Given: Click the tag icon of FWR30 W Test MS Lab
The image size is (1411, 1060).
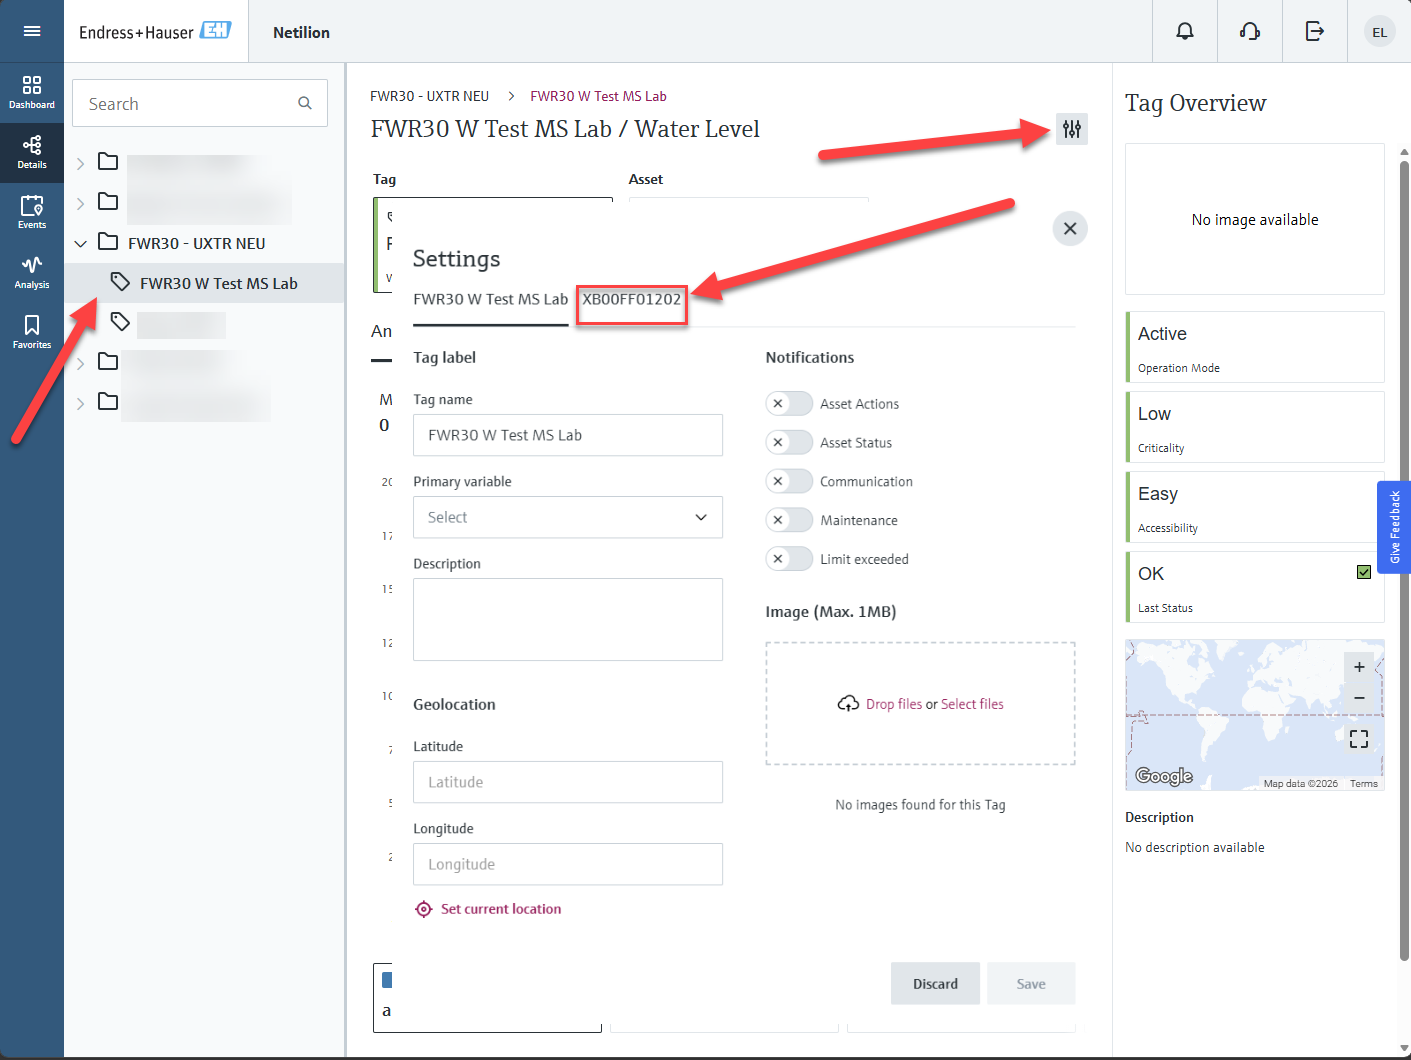Looking at the screenshot, I should (120, 282).
